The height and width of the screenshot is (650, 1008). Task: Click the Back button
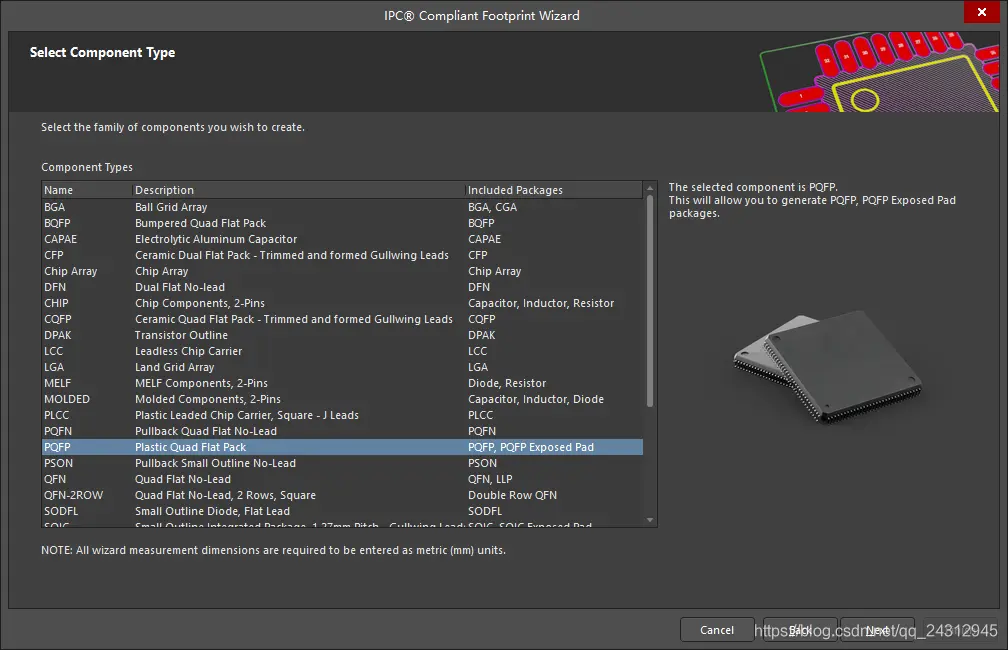click(x=800, y=630)
